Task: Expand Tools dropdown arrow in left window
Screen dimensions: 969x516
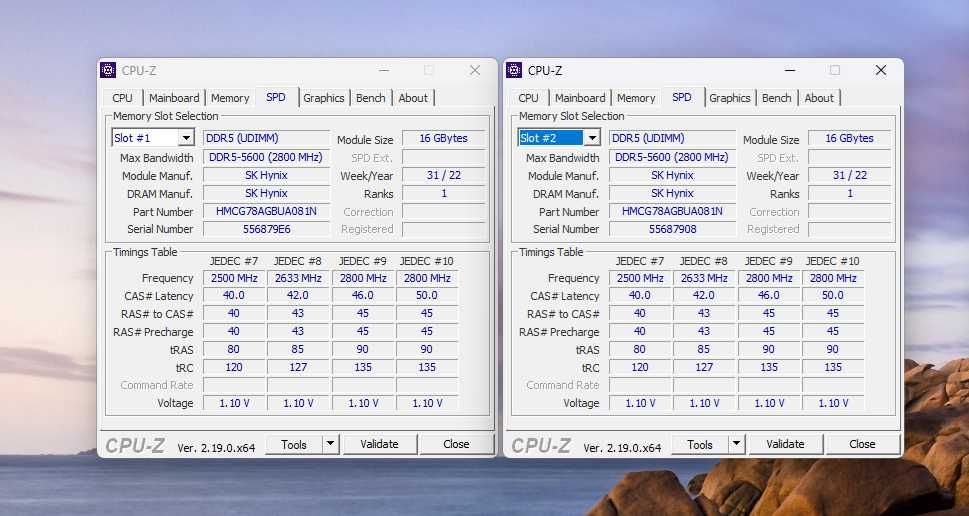Action: pyautogui.click(x=331, y=444)
